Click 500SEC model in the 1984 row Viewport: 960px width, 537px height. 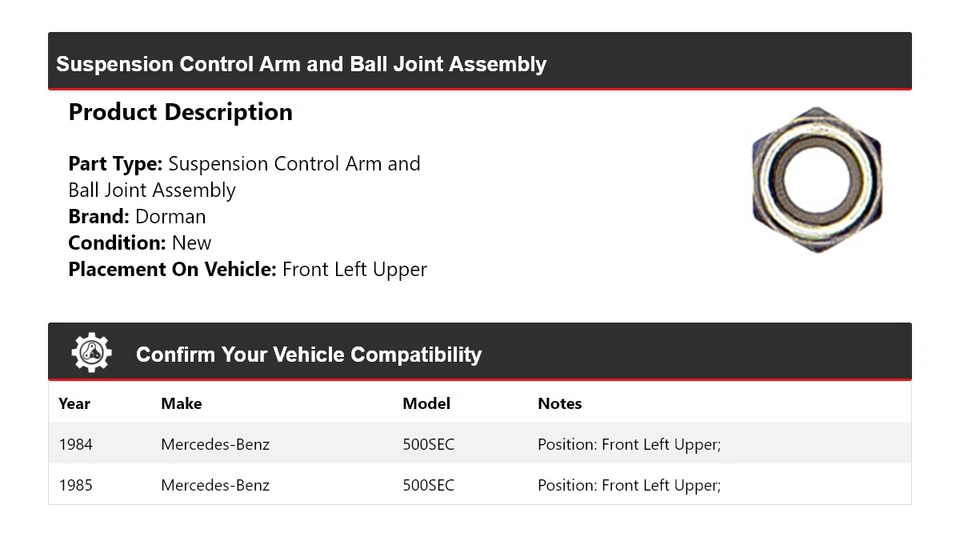pos(428,444)
